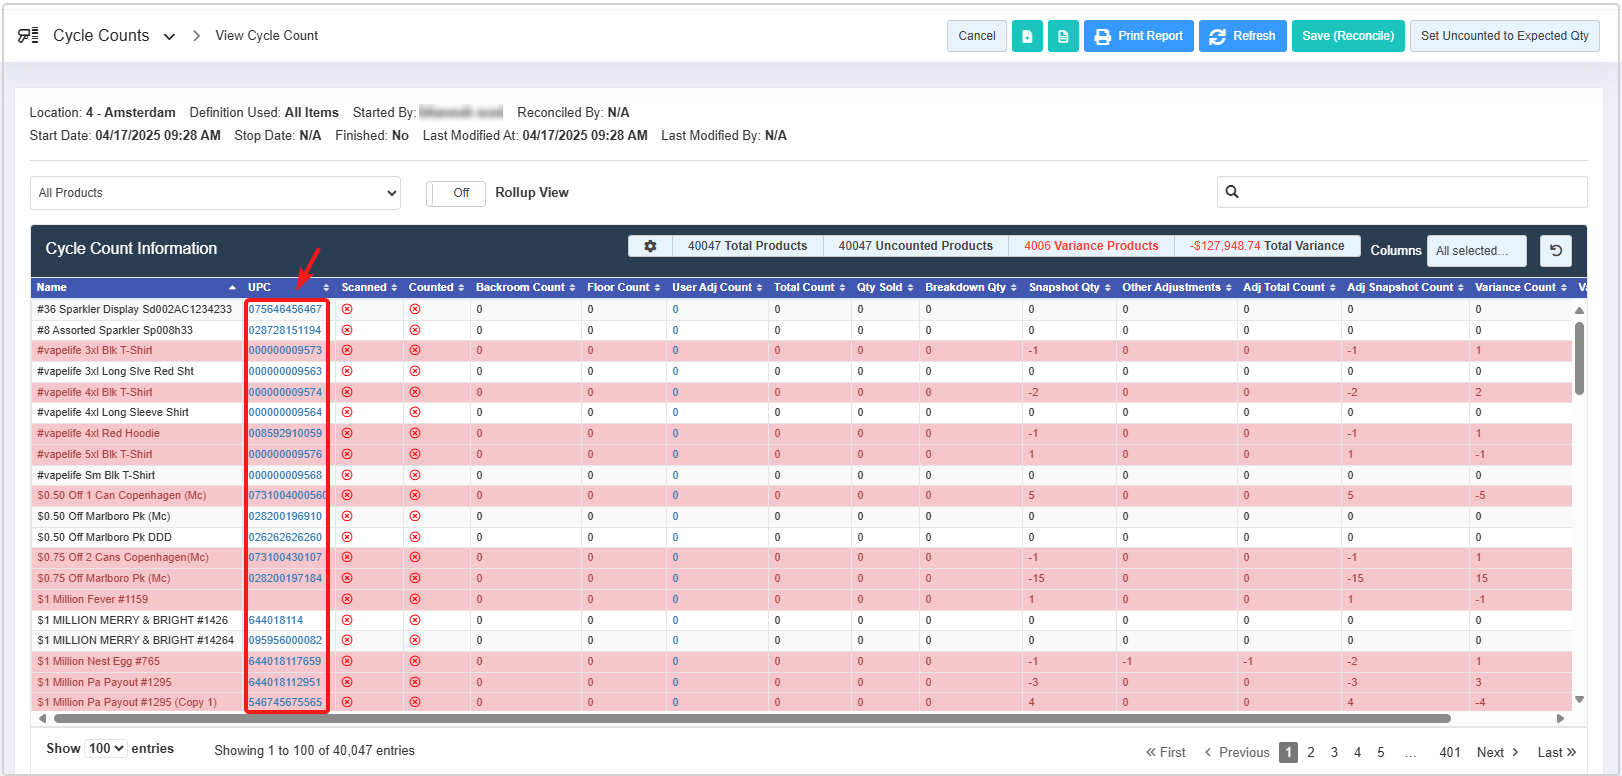This screenshot has width=1622, height=776.
Task: Click Counted icon for #8 Assorted Sparkler row
Action: (x=415, y=330)
